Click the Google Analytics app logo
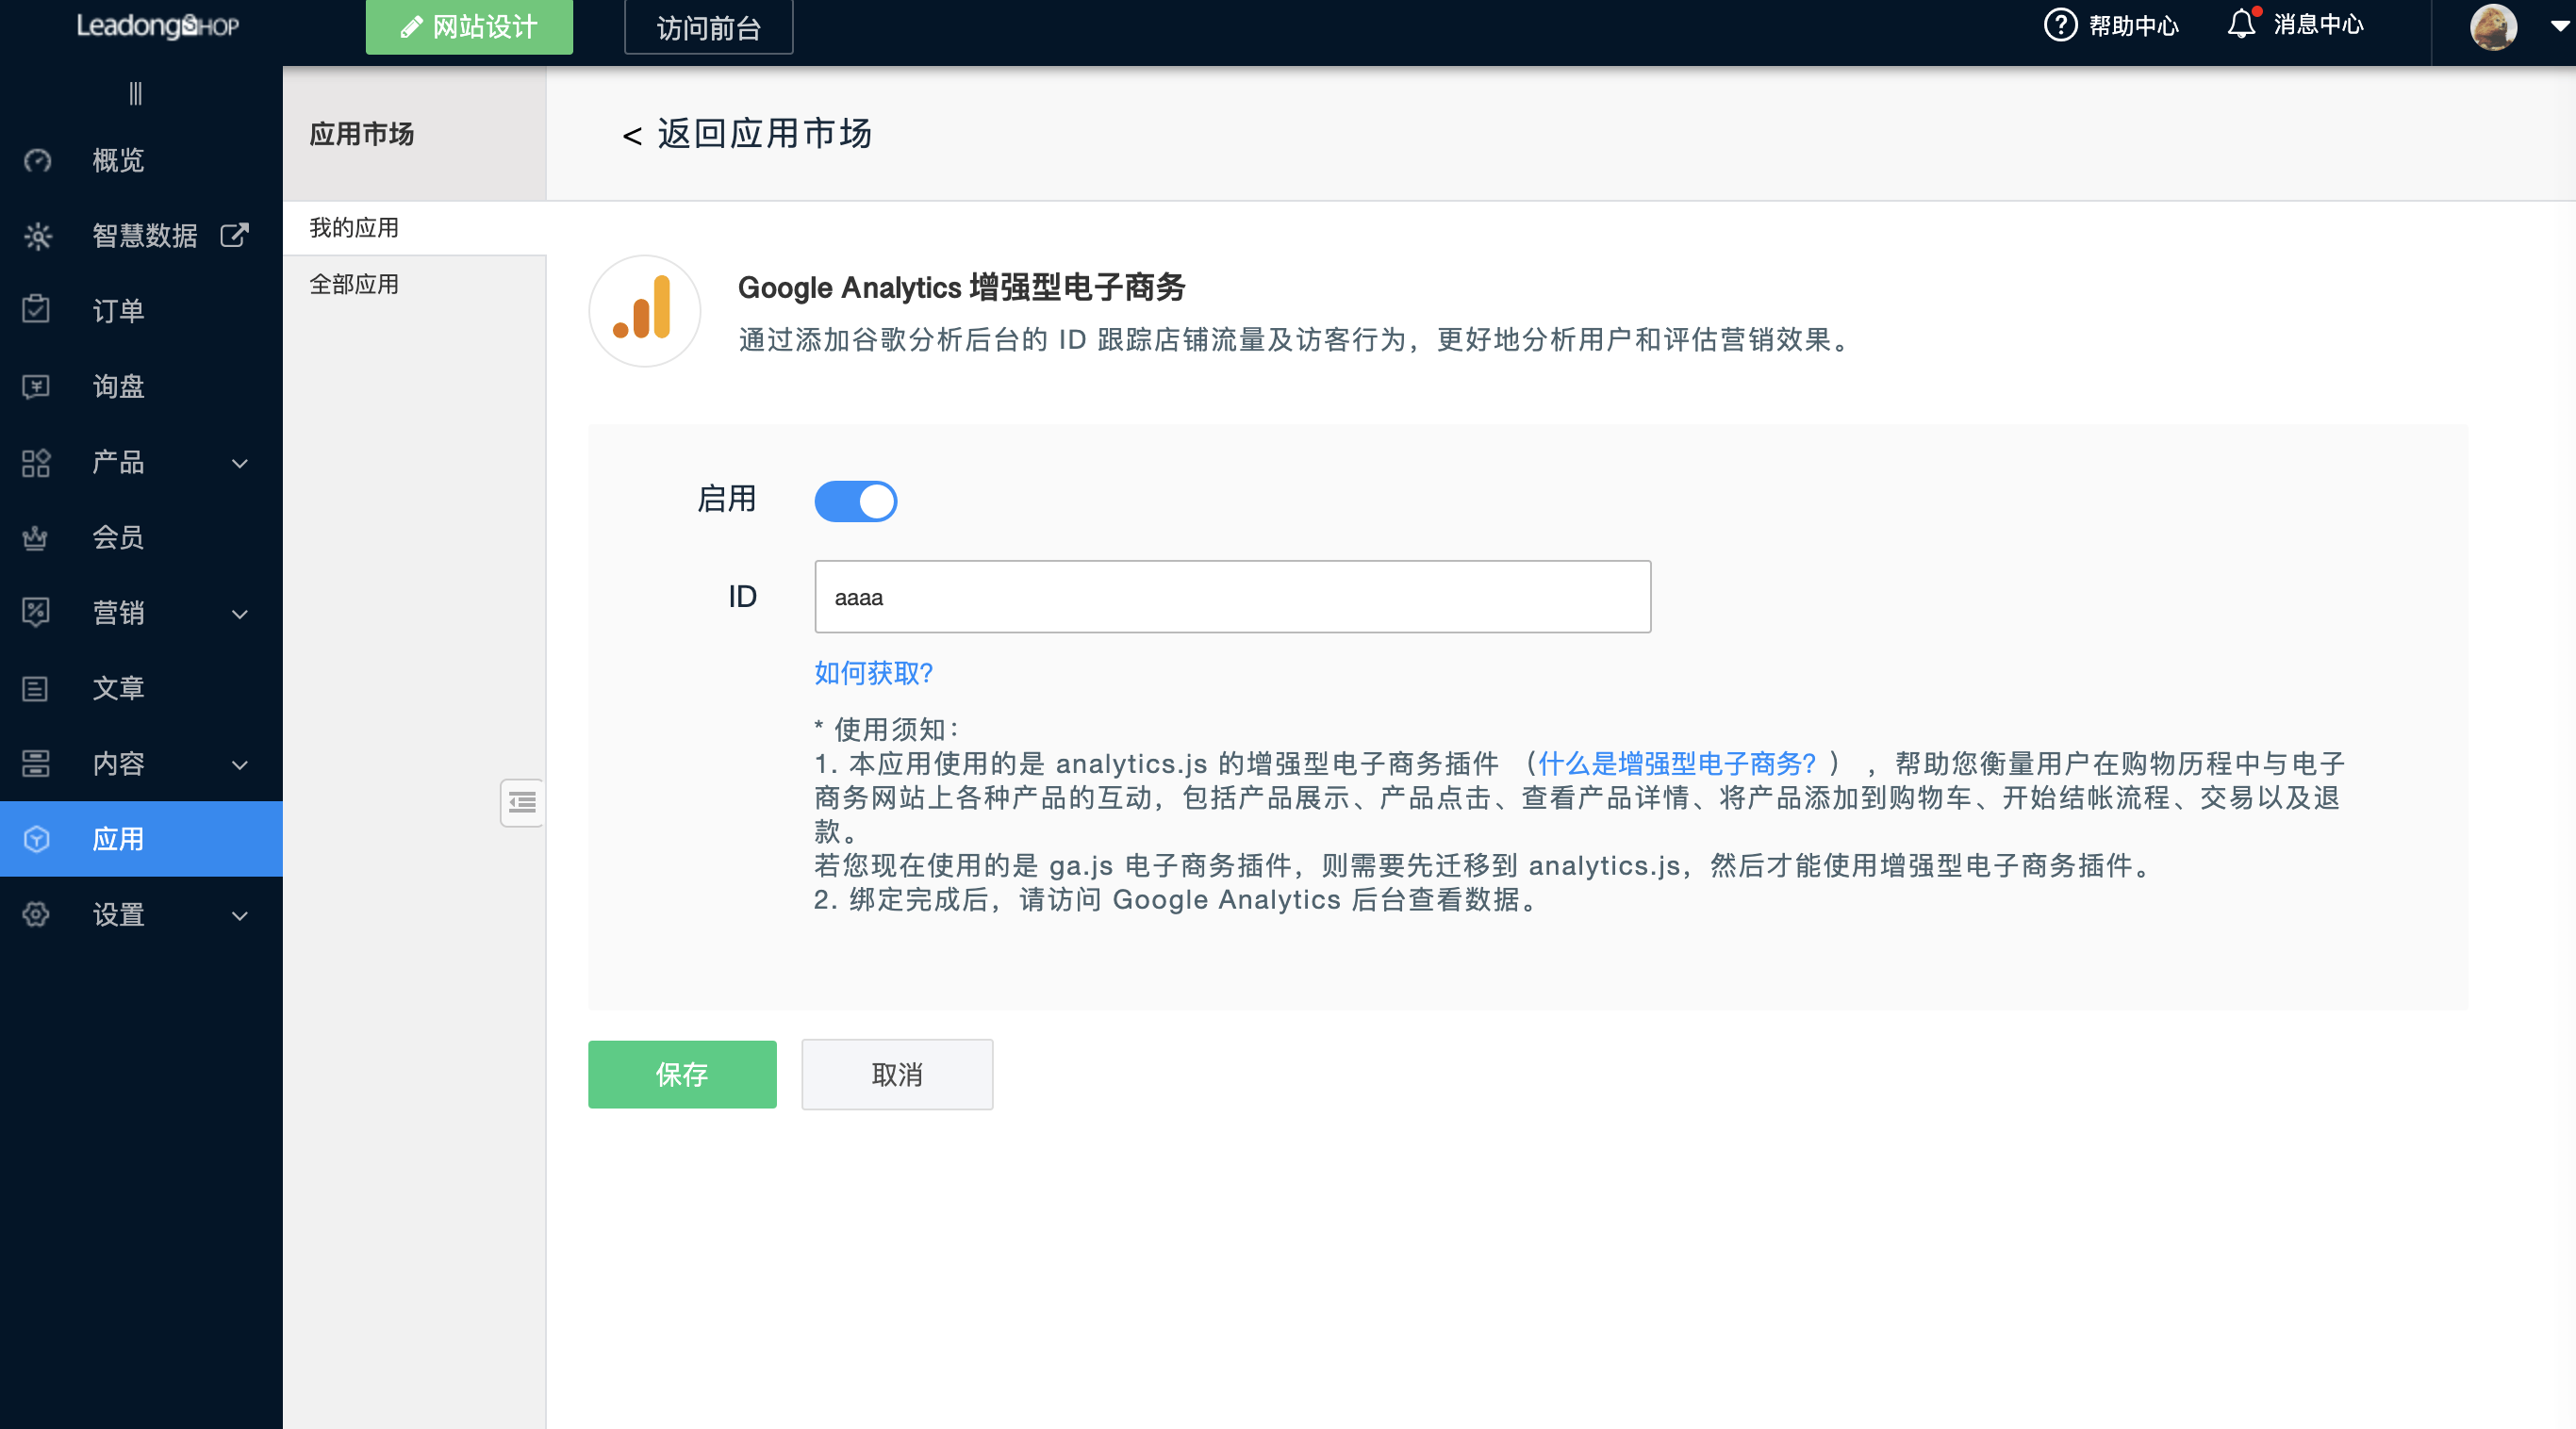Image resolution: width=2576 pixels, height=1429 pixels. (x=644, y=310)
